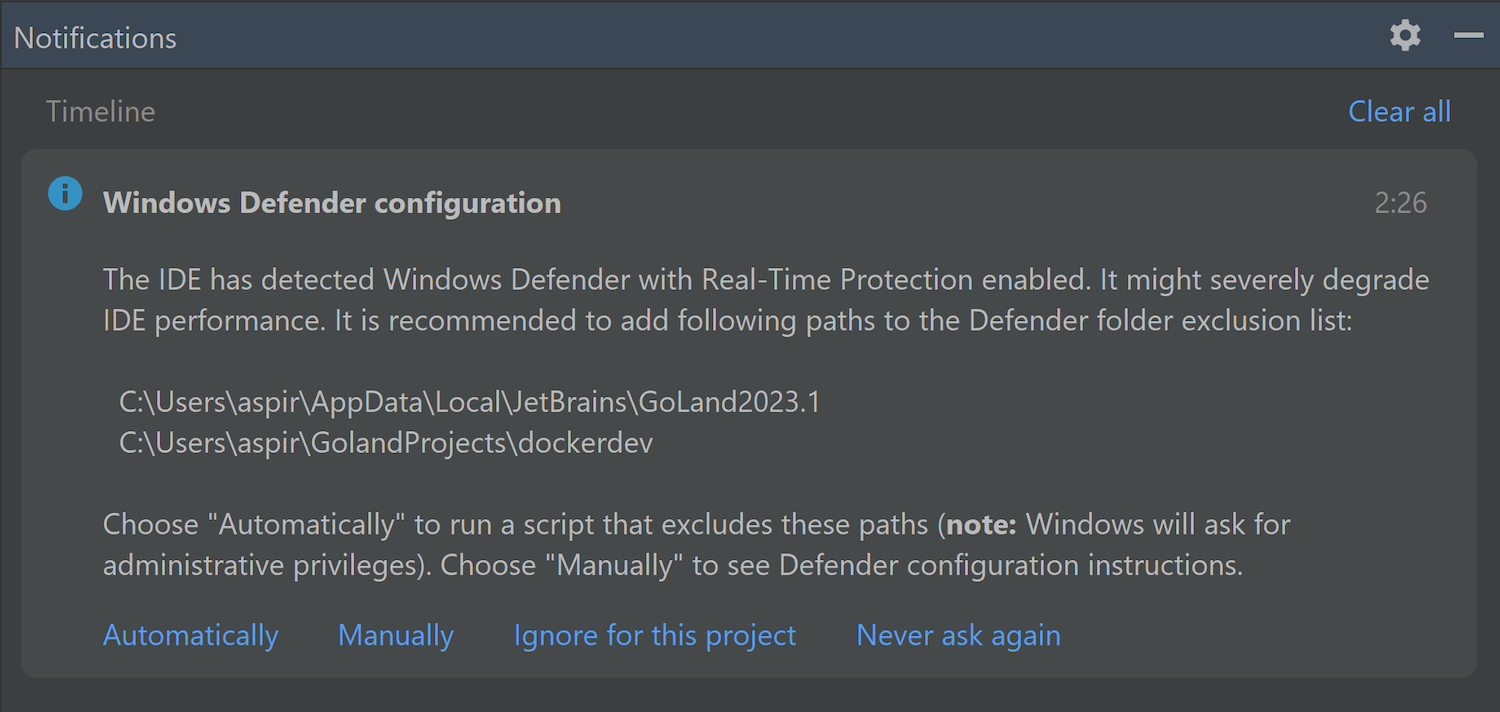Select Manually to view Defender instructions
The width and height of the screenshot is (1500, 712).
pos(396,635)
